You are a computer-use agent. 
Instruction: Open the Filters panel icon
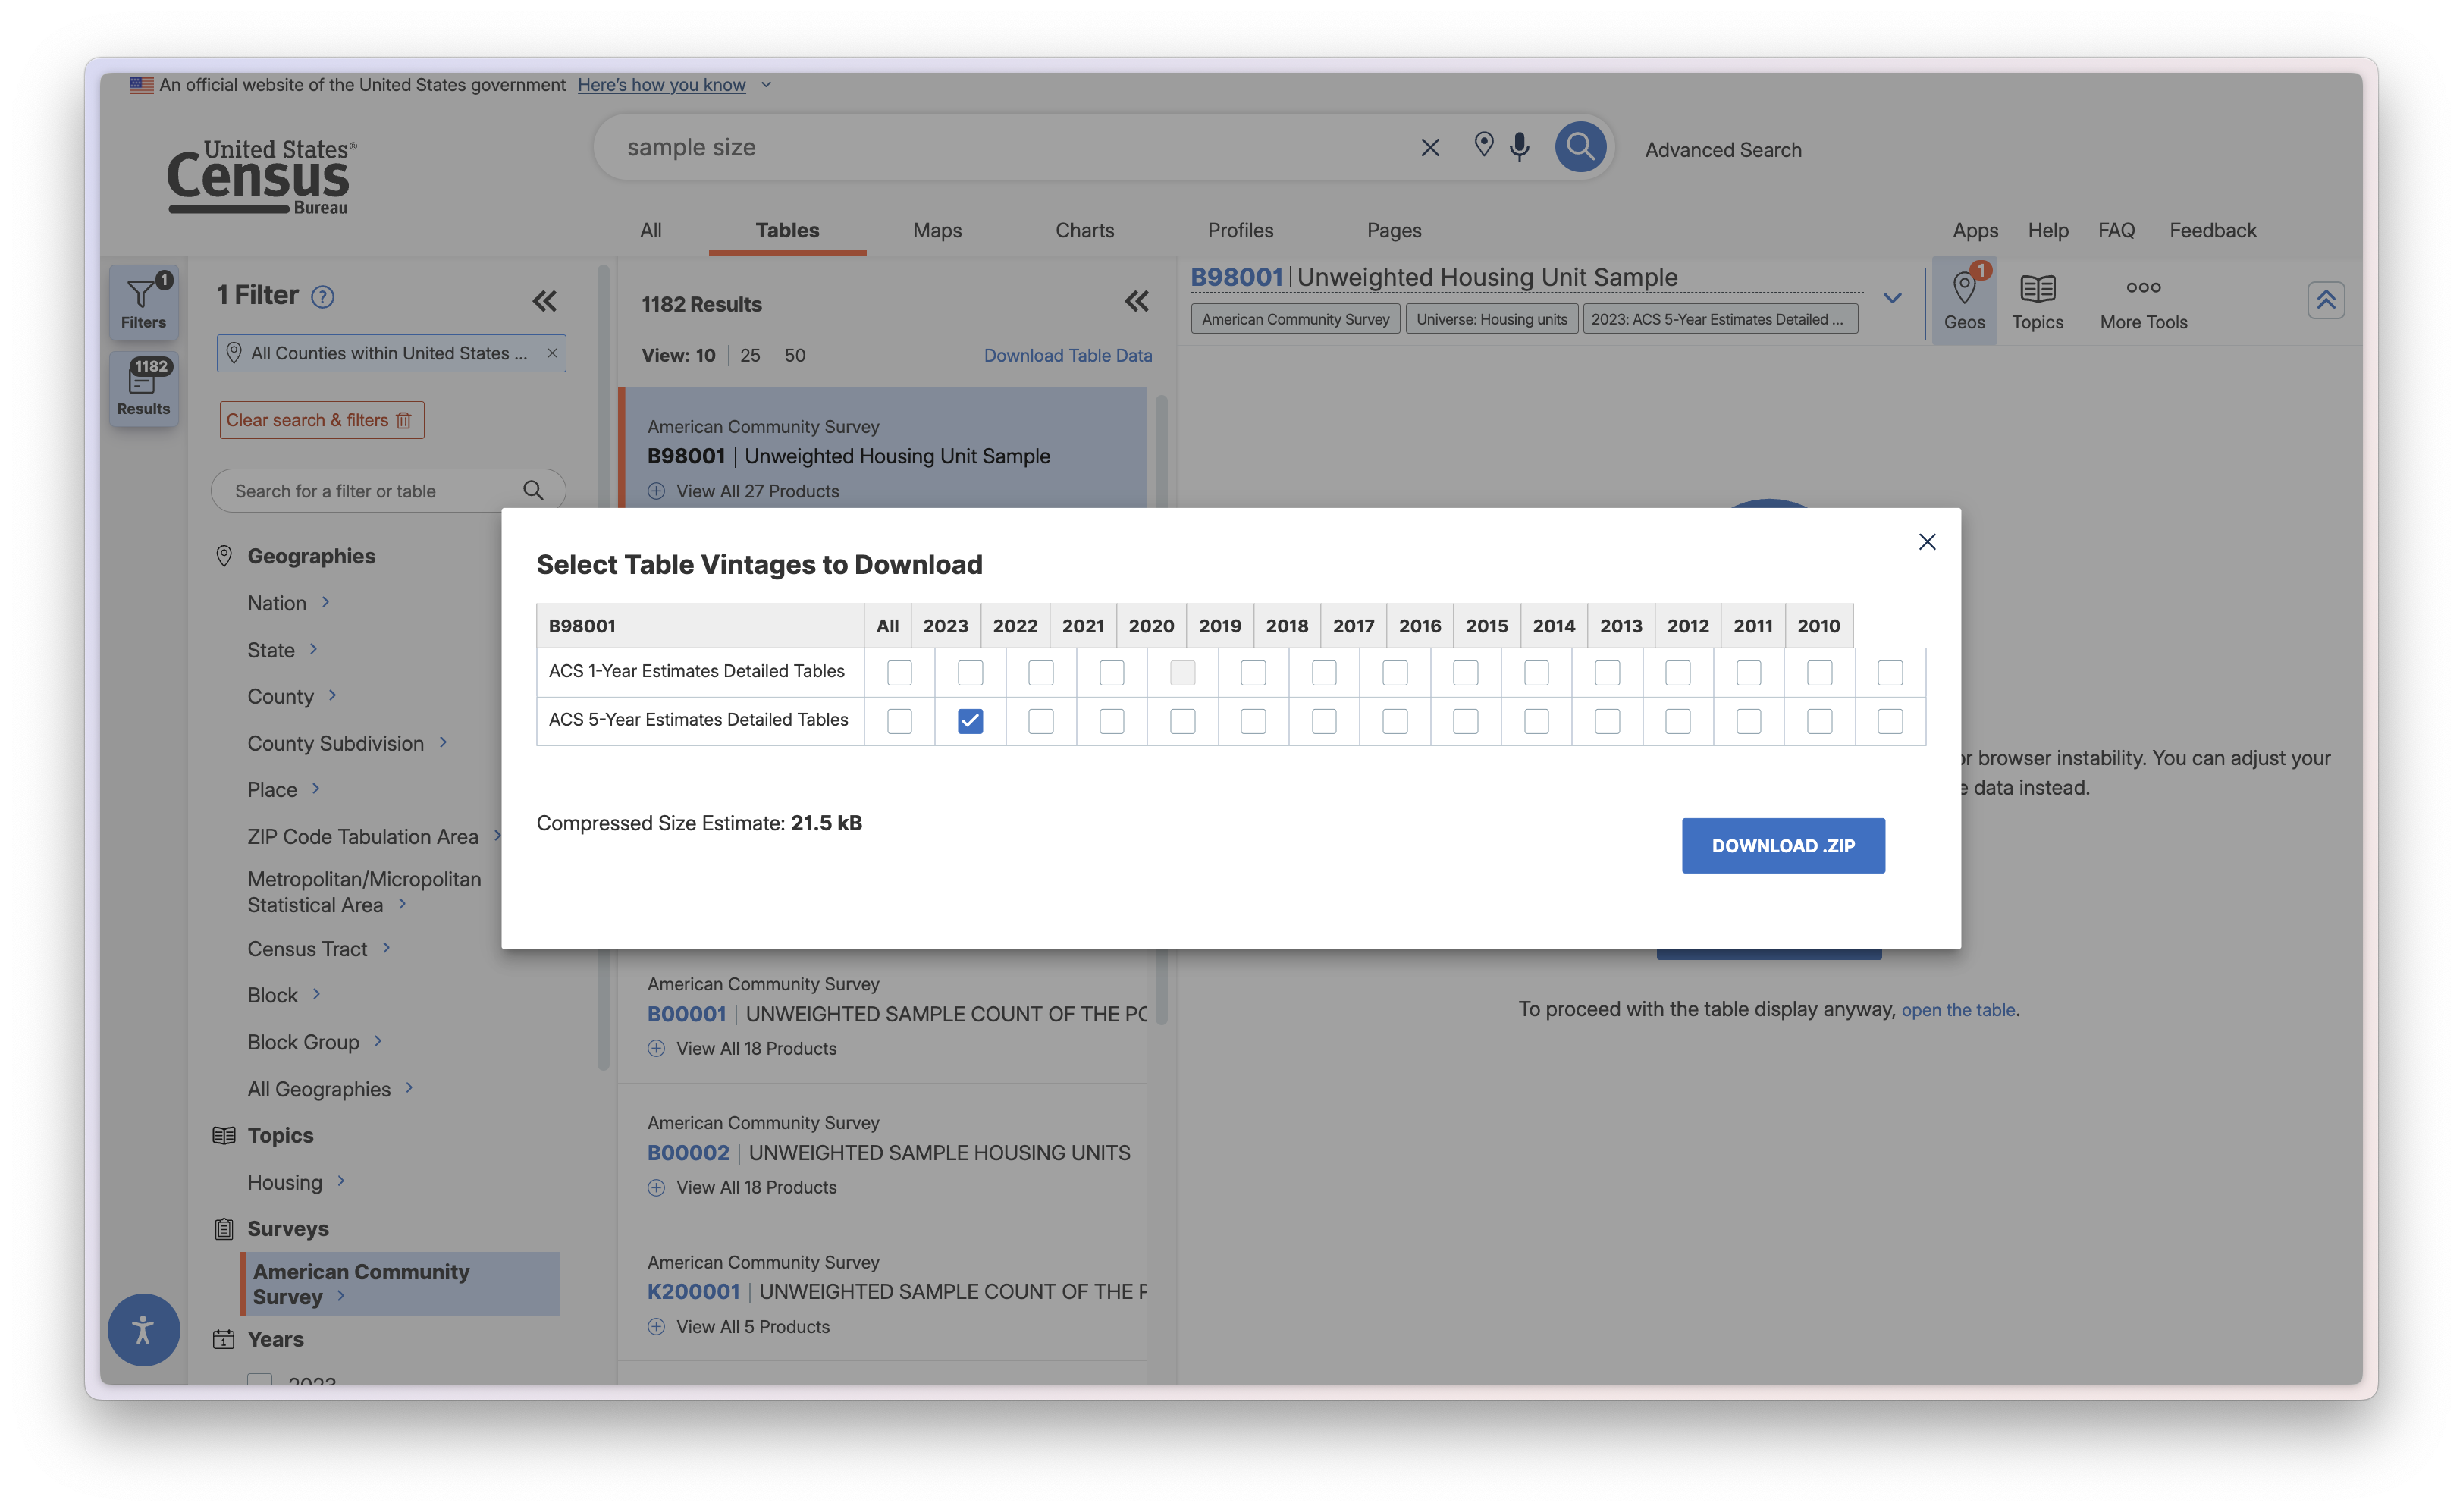[143, 300]
